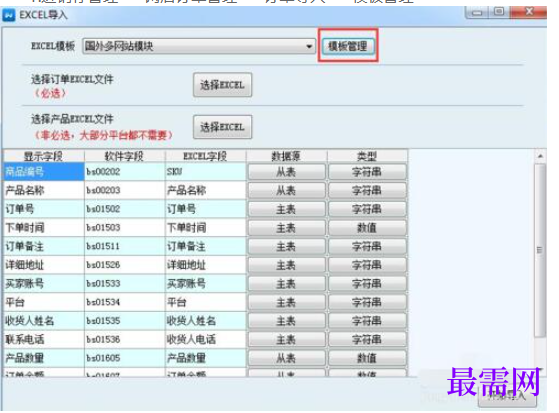
Task: Click the SKU Excel field cell
Action: coord(206,172)
